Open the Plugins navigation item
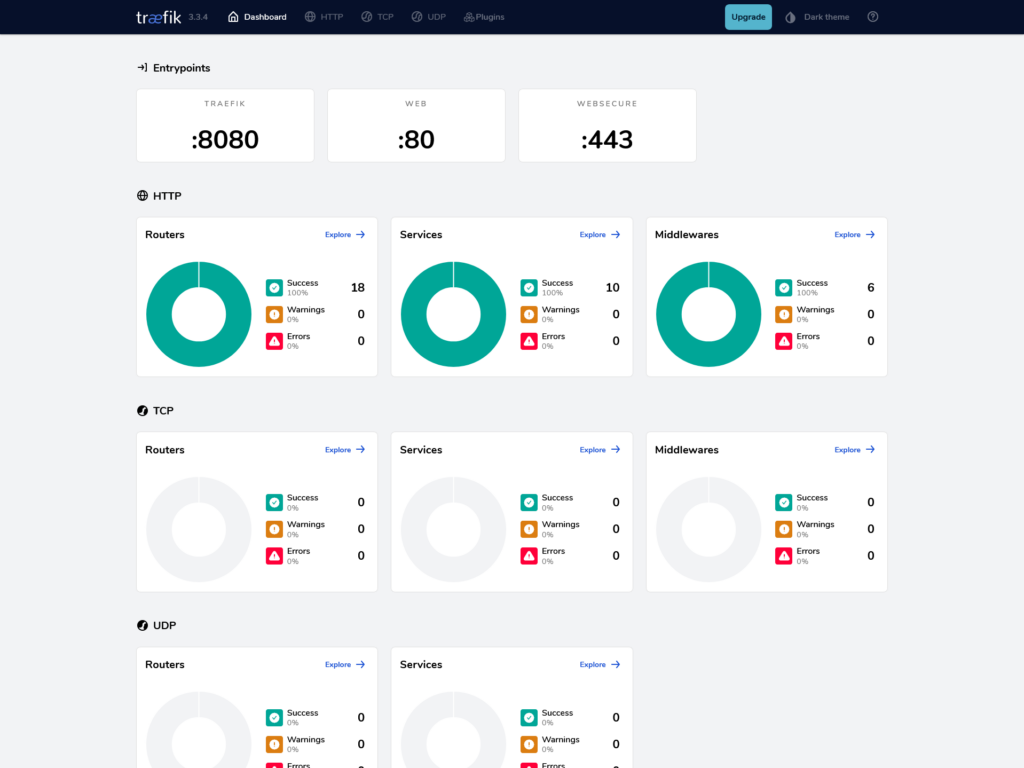The width and height of the screenshot is (1024, 768). click(484, 17)
